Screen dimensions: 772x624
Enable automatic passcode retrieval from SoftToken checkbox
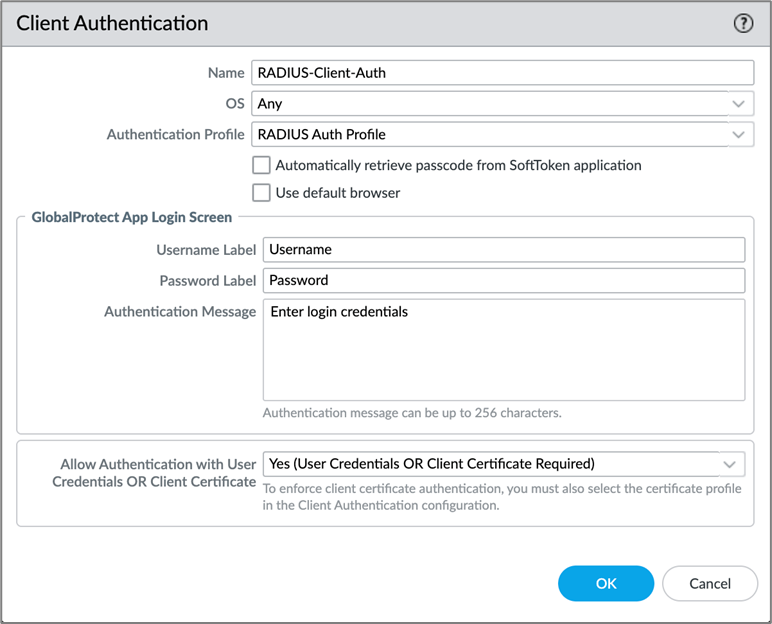tap(261, 165)
